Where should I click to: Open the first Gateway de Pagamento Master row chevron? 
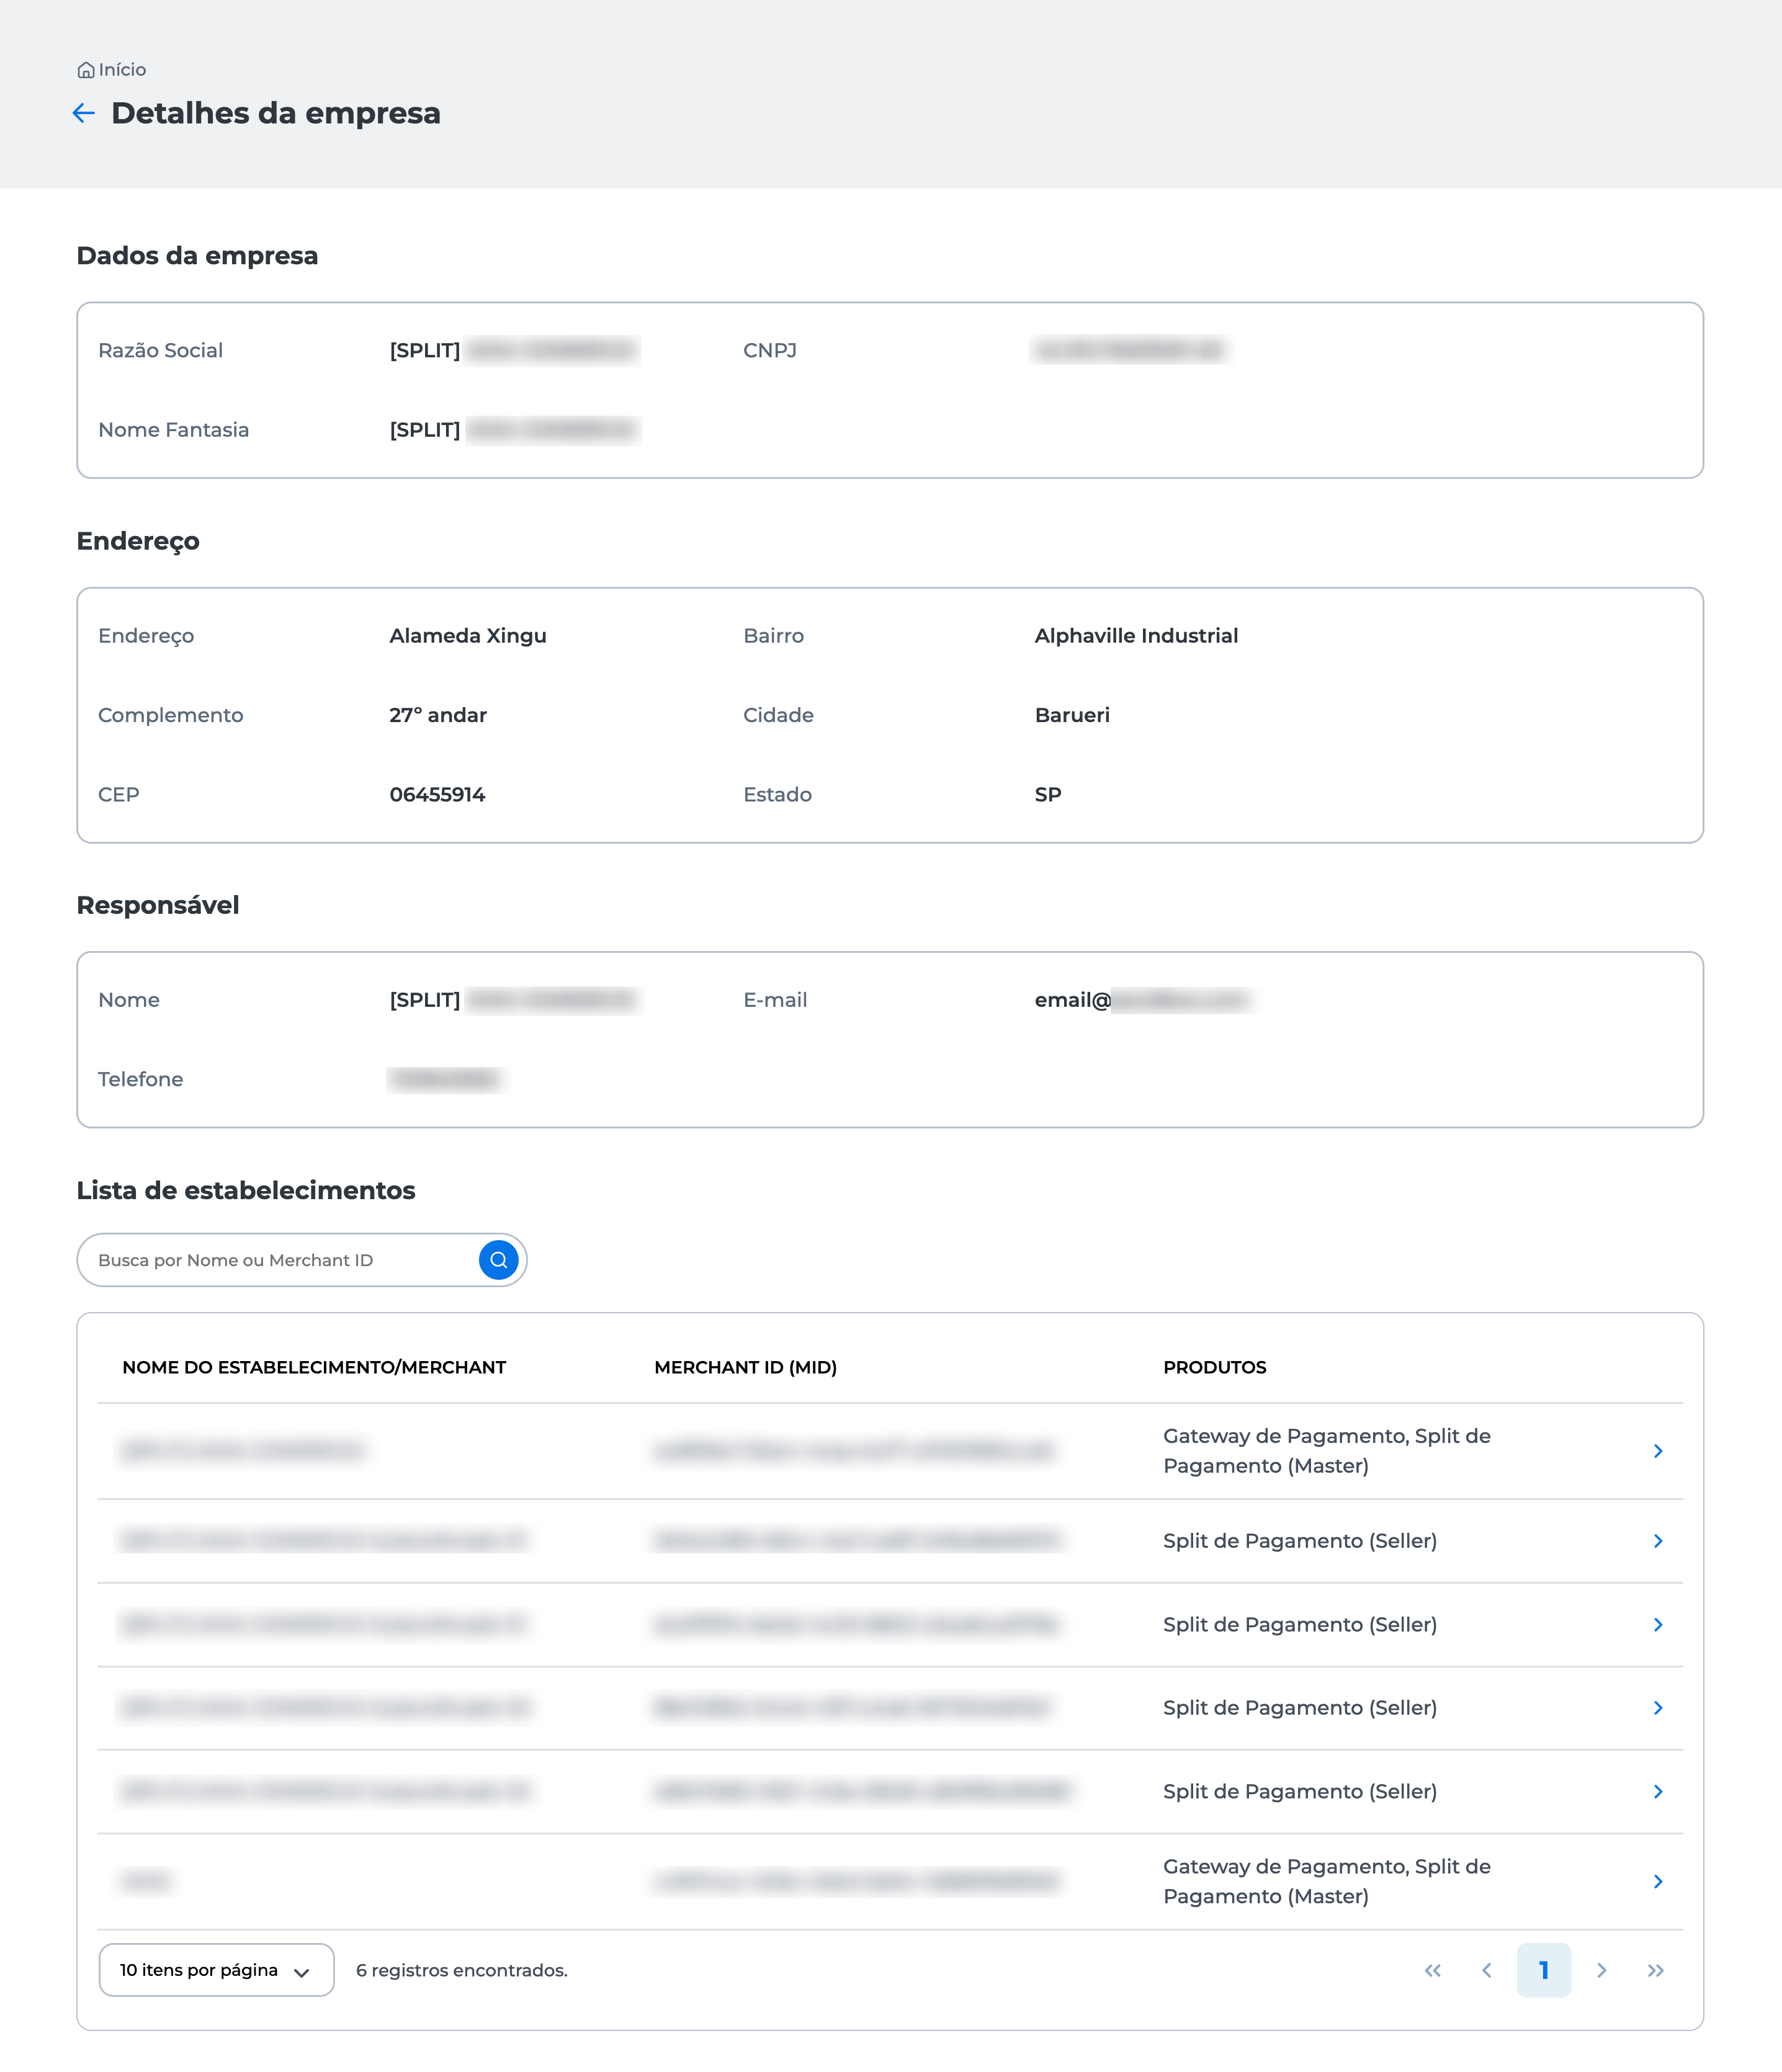click(x=1658, y=1451)
